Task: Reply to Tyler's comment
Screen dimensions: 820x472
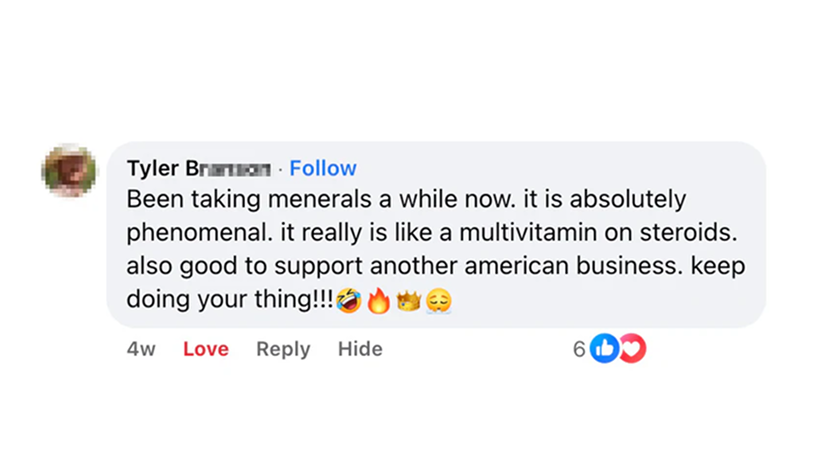Action: tap(283, 349)
